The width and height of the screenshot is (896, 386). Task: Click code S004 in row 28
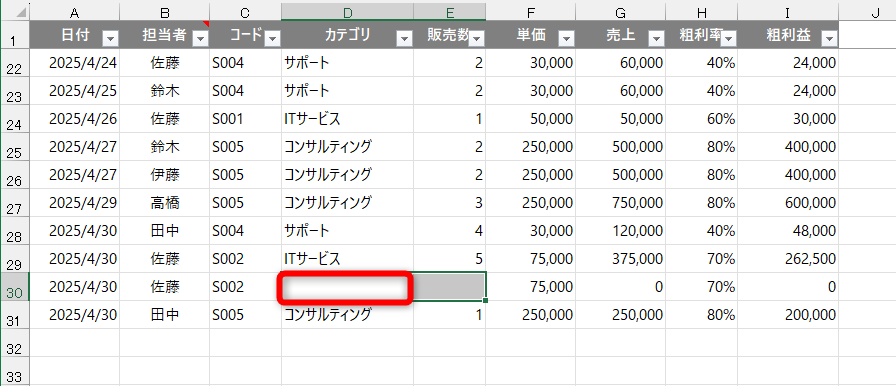[x=228, y=231]
